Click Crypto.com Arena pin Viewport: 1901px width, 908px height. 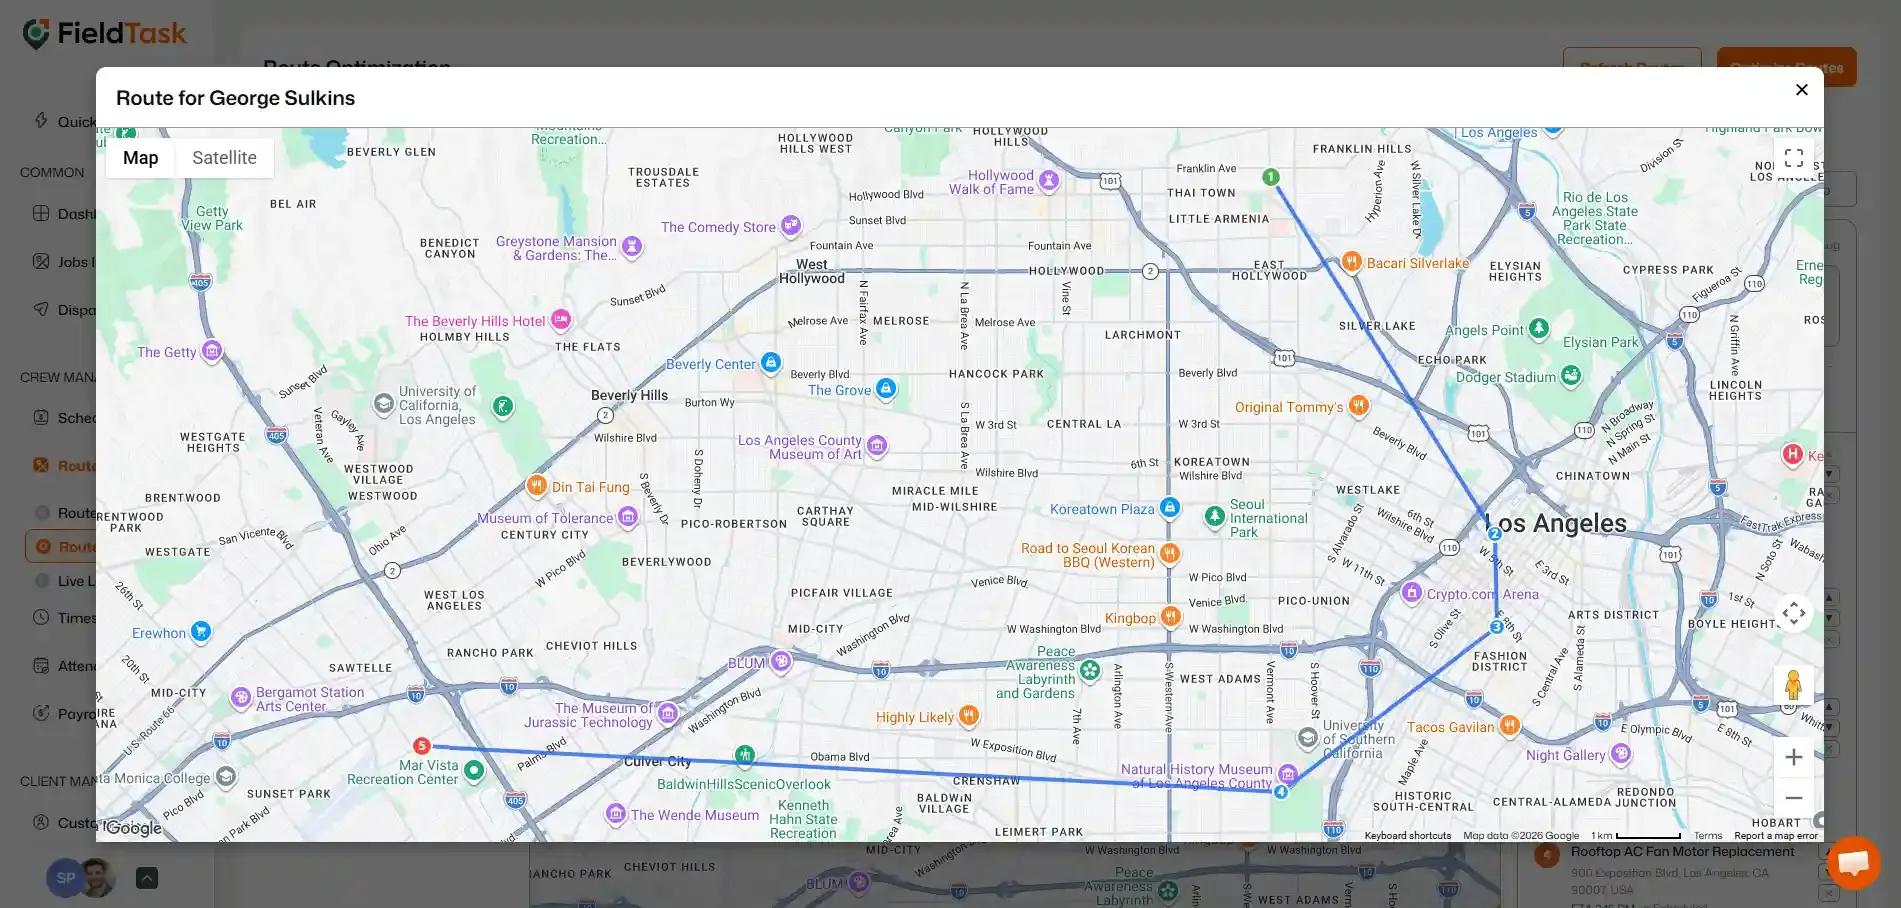pyautogui.click(x=1411, y=593)
